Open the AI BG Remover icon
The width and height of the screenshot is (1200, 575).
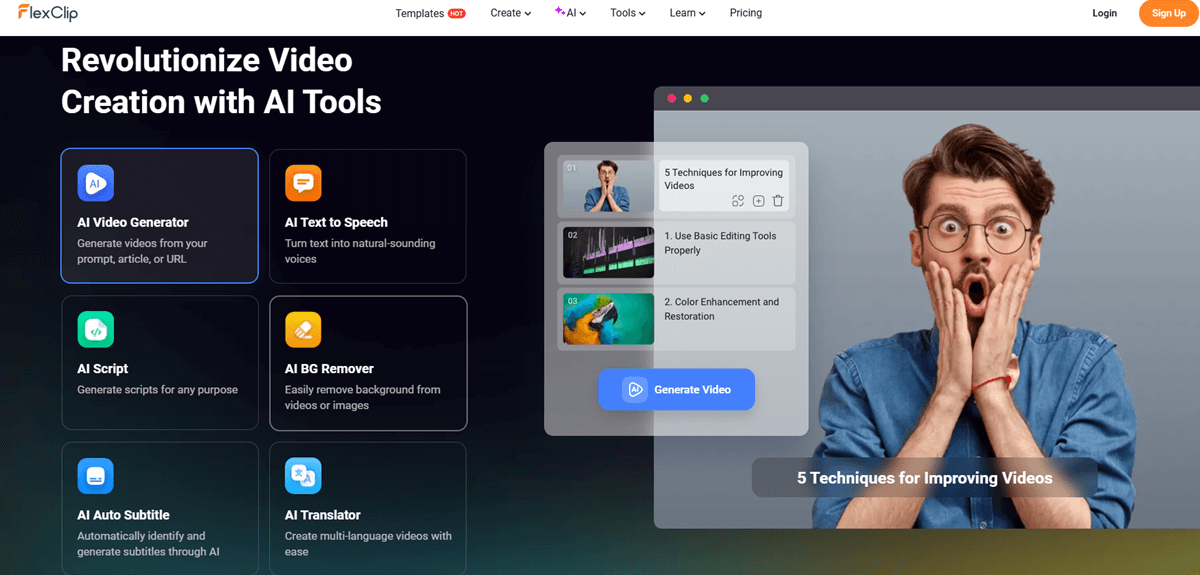pyautogui.click(x=303, y=329)
